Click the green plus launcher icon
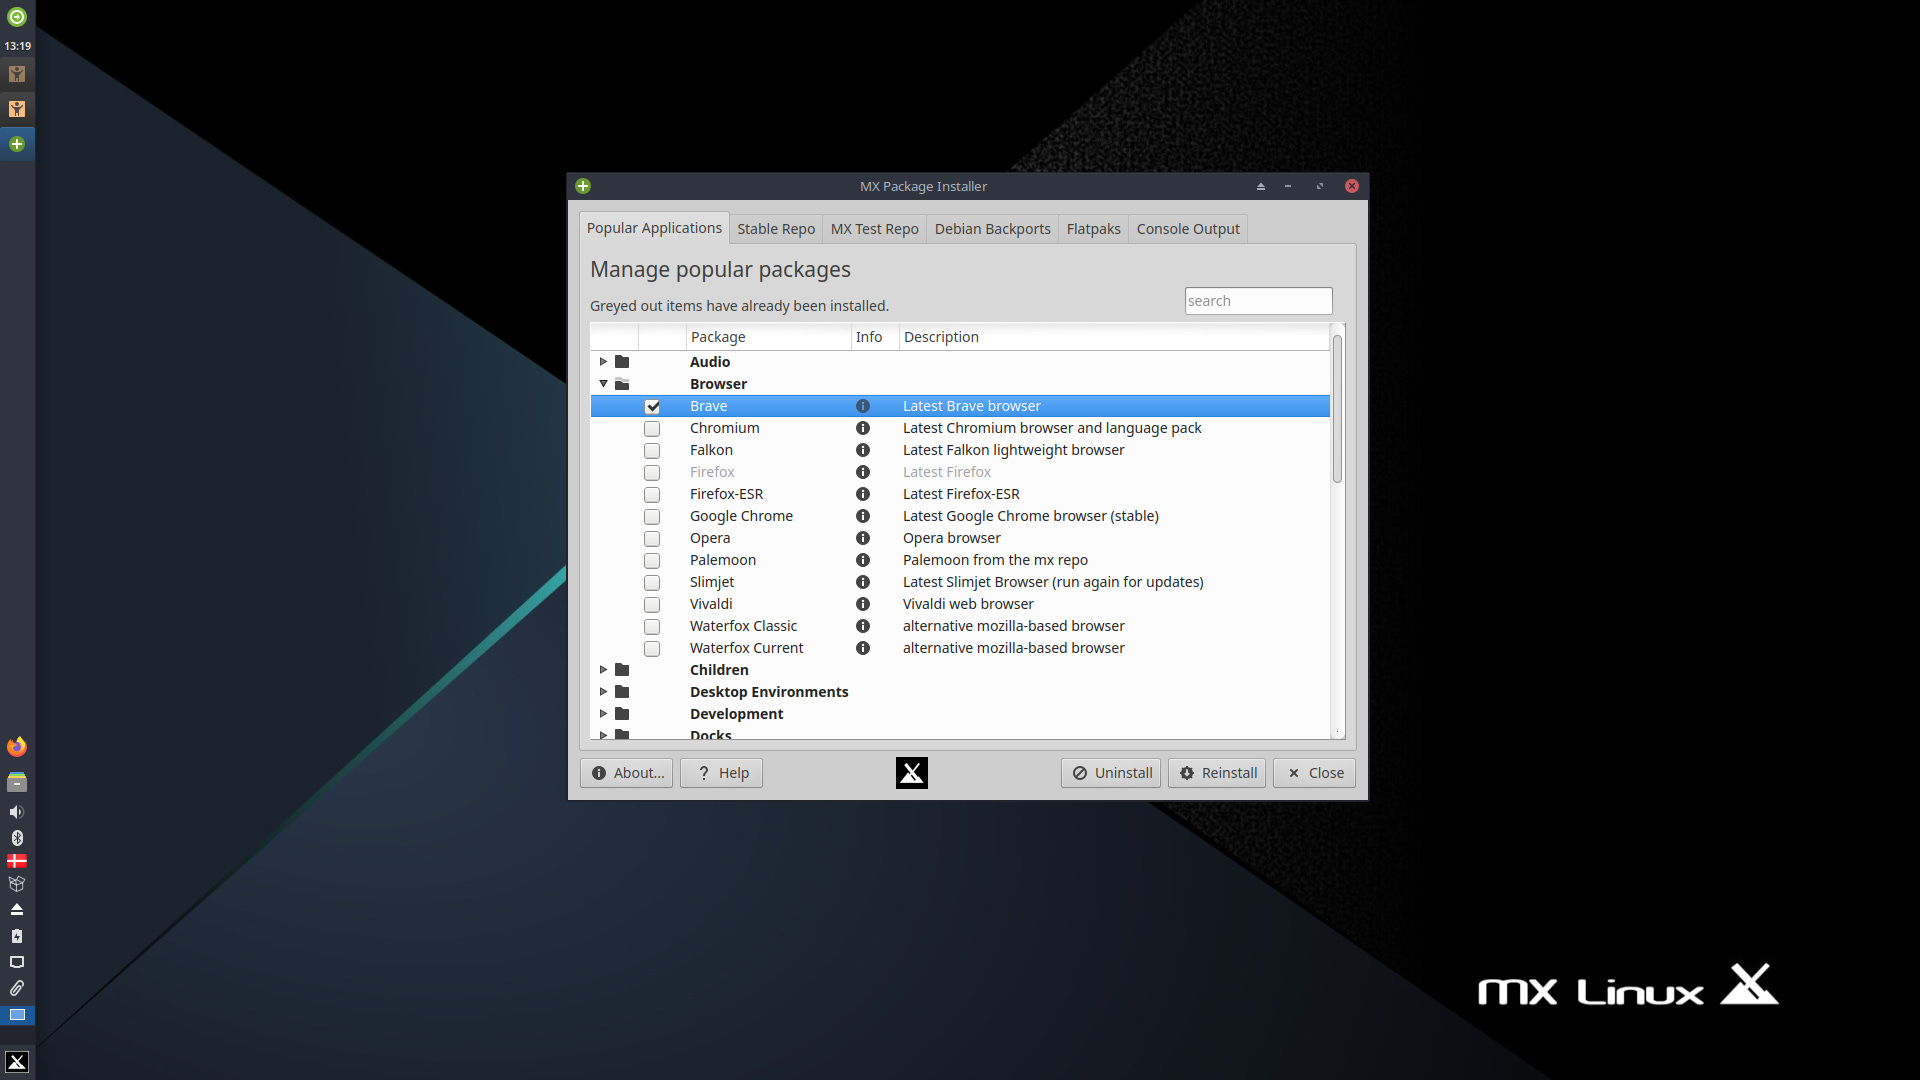The width and height of the screenshot is (1920, 1080). (16, 143)
